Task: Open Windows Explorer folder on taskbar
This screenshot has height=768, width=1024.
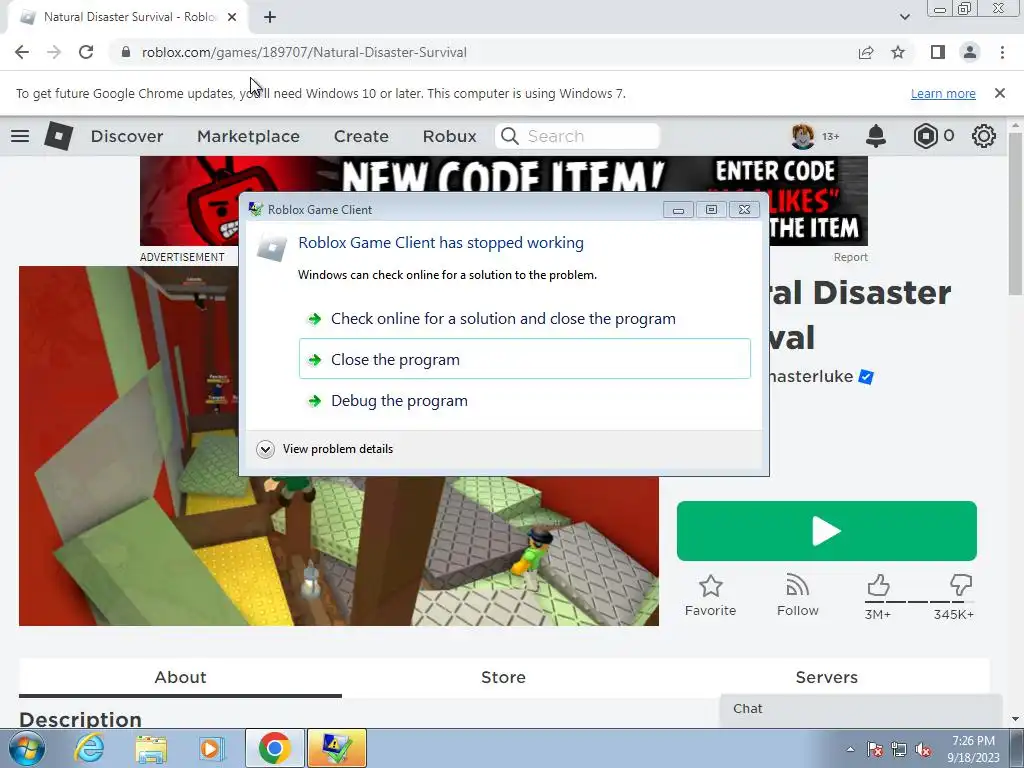Action: [x=151, y=748]
